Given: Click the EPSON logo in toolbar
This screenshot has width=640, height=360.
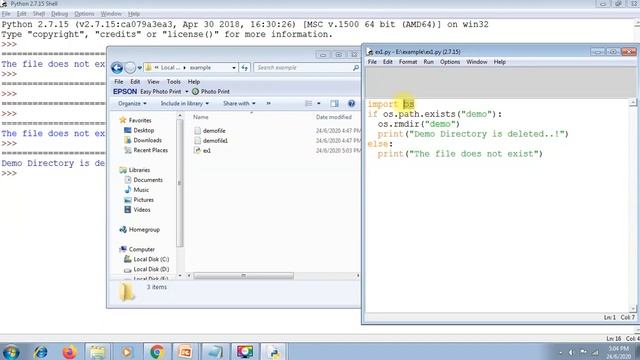Looking at the screenshot, I should tap(125, 91).
